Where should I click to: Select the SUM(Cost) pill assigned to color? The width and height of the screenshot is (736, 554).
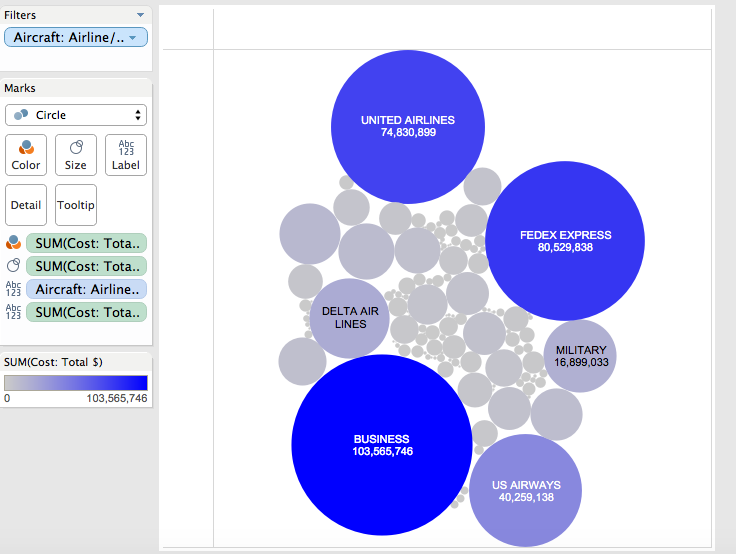pyautogui.click(x=86, y=243)
